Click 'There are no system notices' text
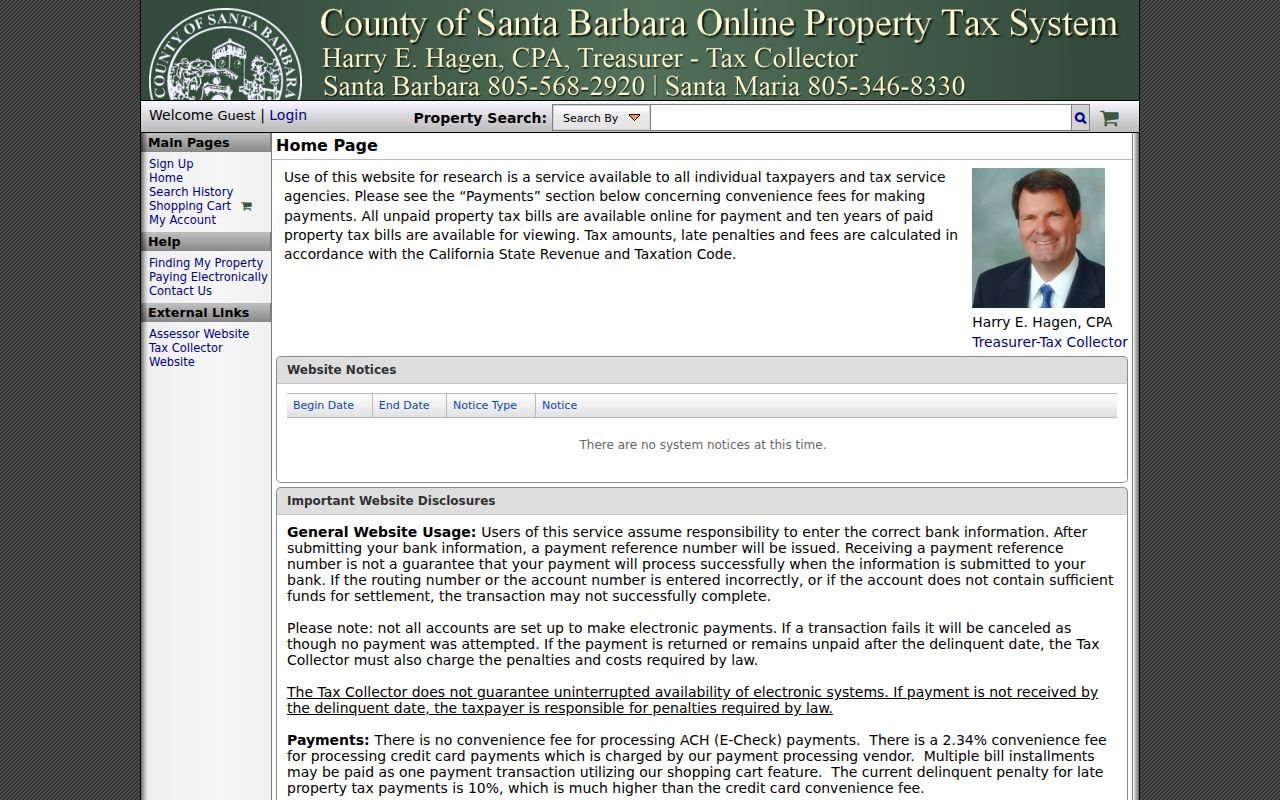 (702, 445)
